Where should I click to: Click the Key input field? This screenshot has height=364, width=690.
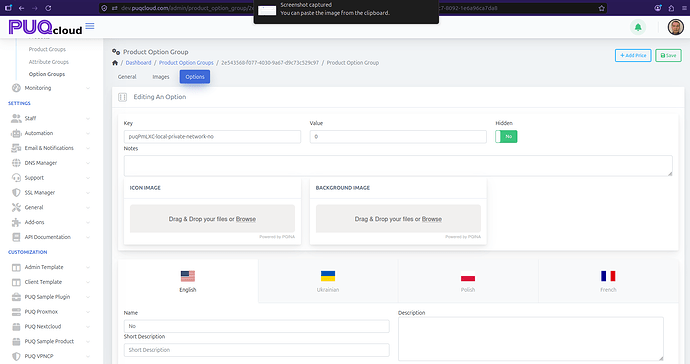[212, 137]
